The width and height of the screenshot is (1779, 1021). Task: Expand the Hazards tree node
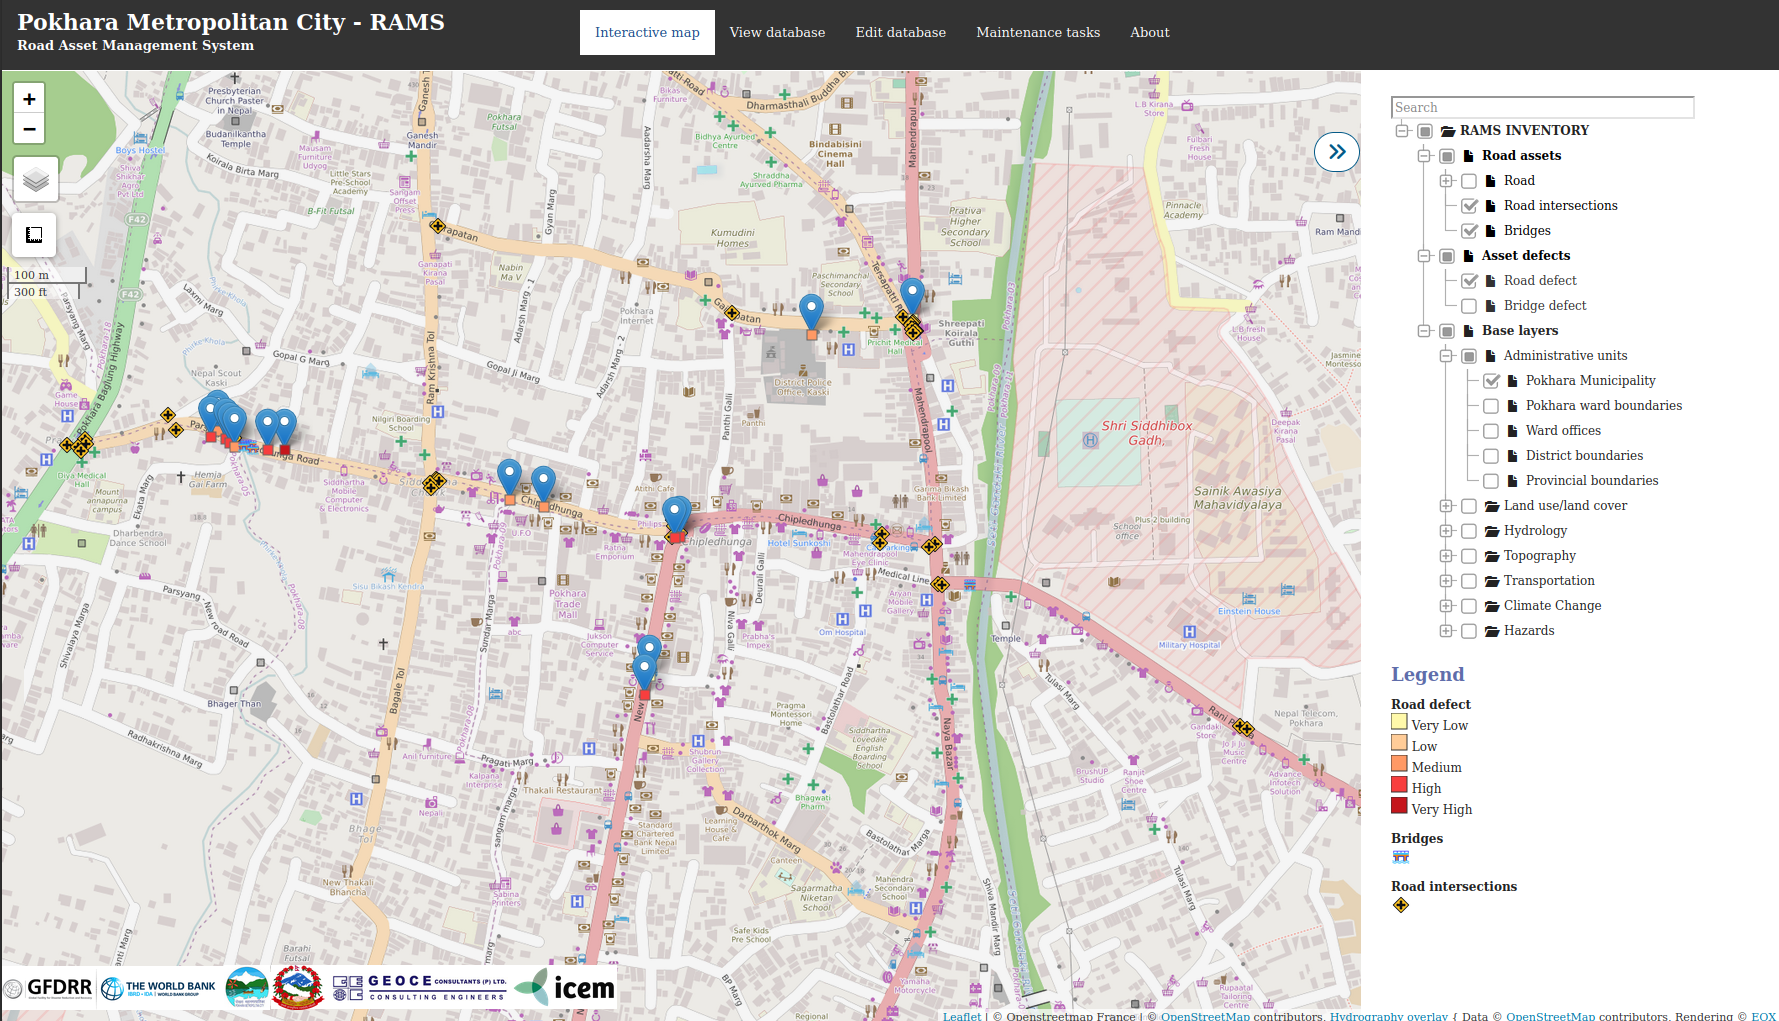1446,631
